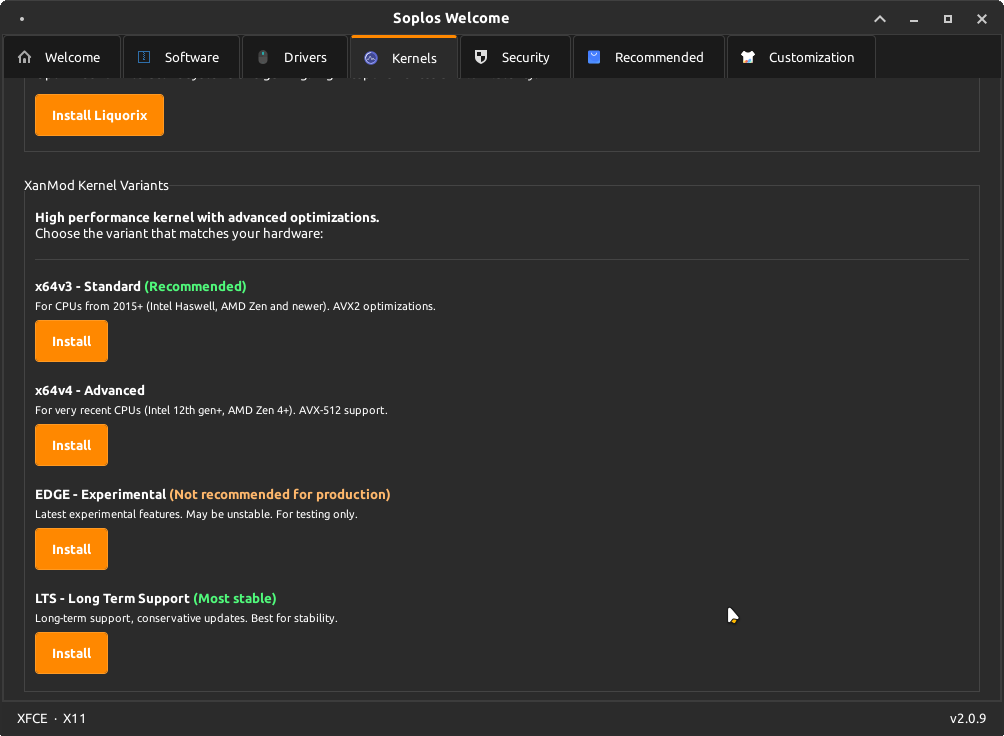Image resolution: width=1004 pixels, height=736 pixels.
Task: Install the EDGE Experimental XanMod kernel
Action: point(71,549)
